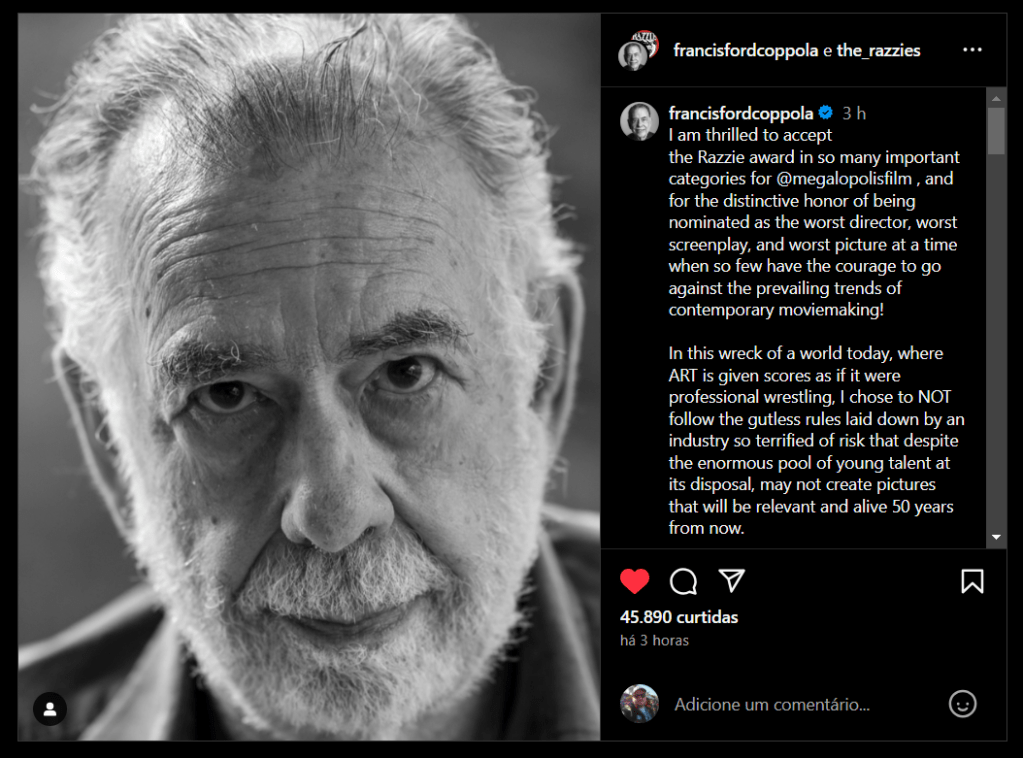Unlike the post via red heart icon

634,581
